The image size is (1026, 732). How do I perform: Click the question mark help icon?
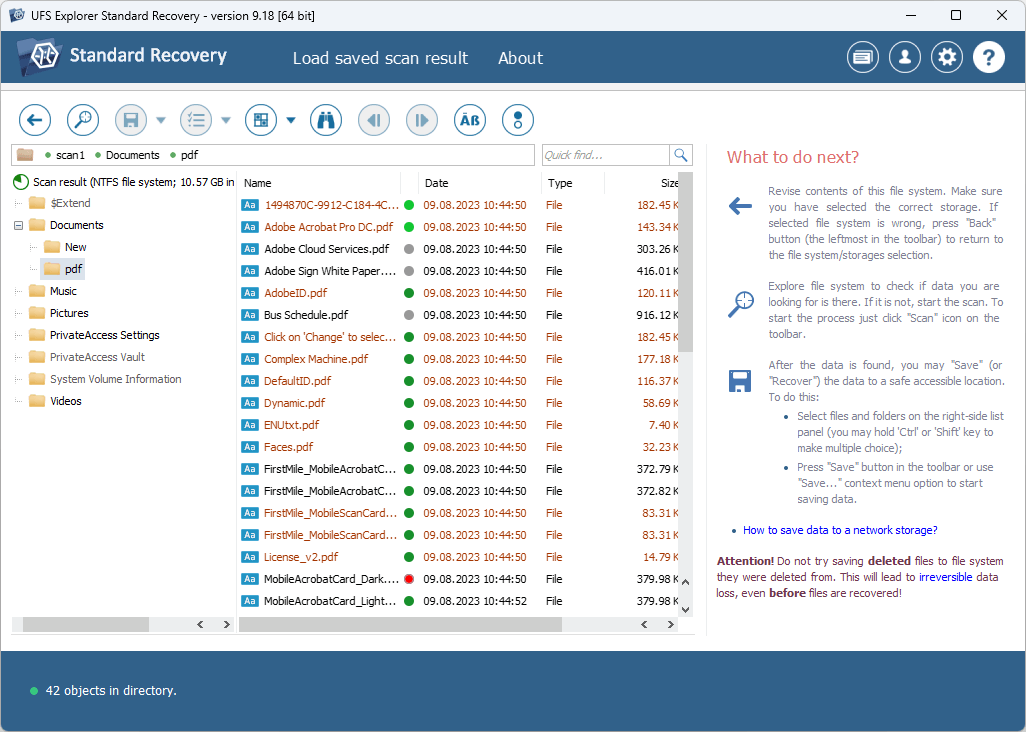(989, 58)
